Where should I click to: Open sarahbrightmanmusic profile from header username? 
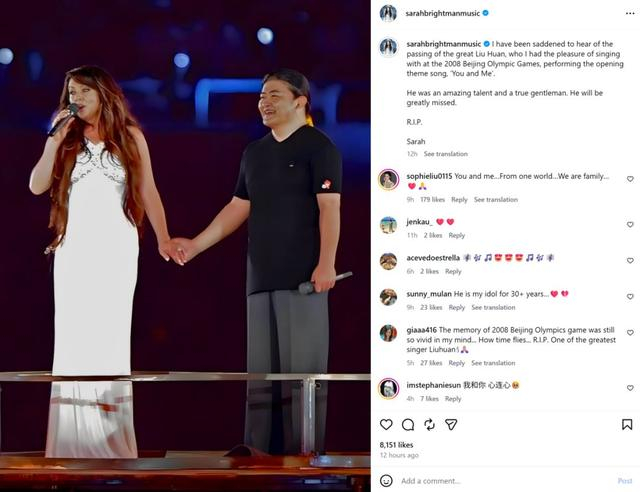(442, 13)
